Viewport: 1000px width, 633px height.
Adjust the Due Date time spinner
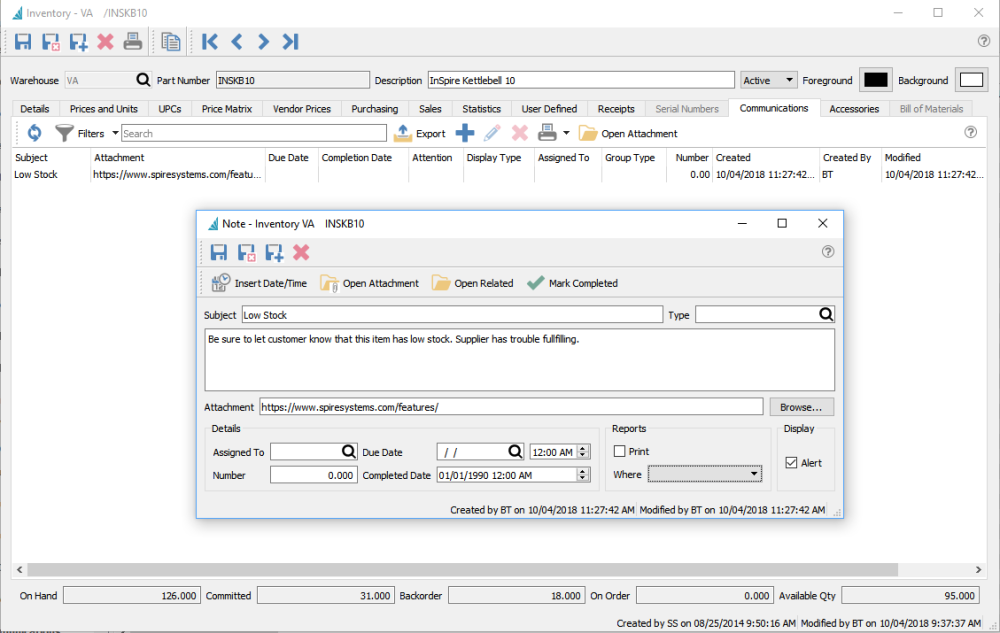[x=583, y=451]
